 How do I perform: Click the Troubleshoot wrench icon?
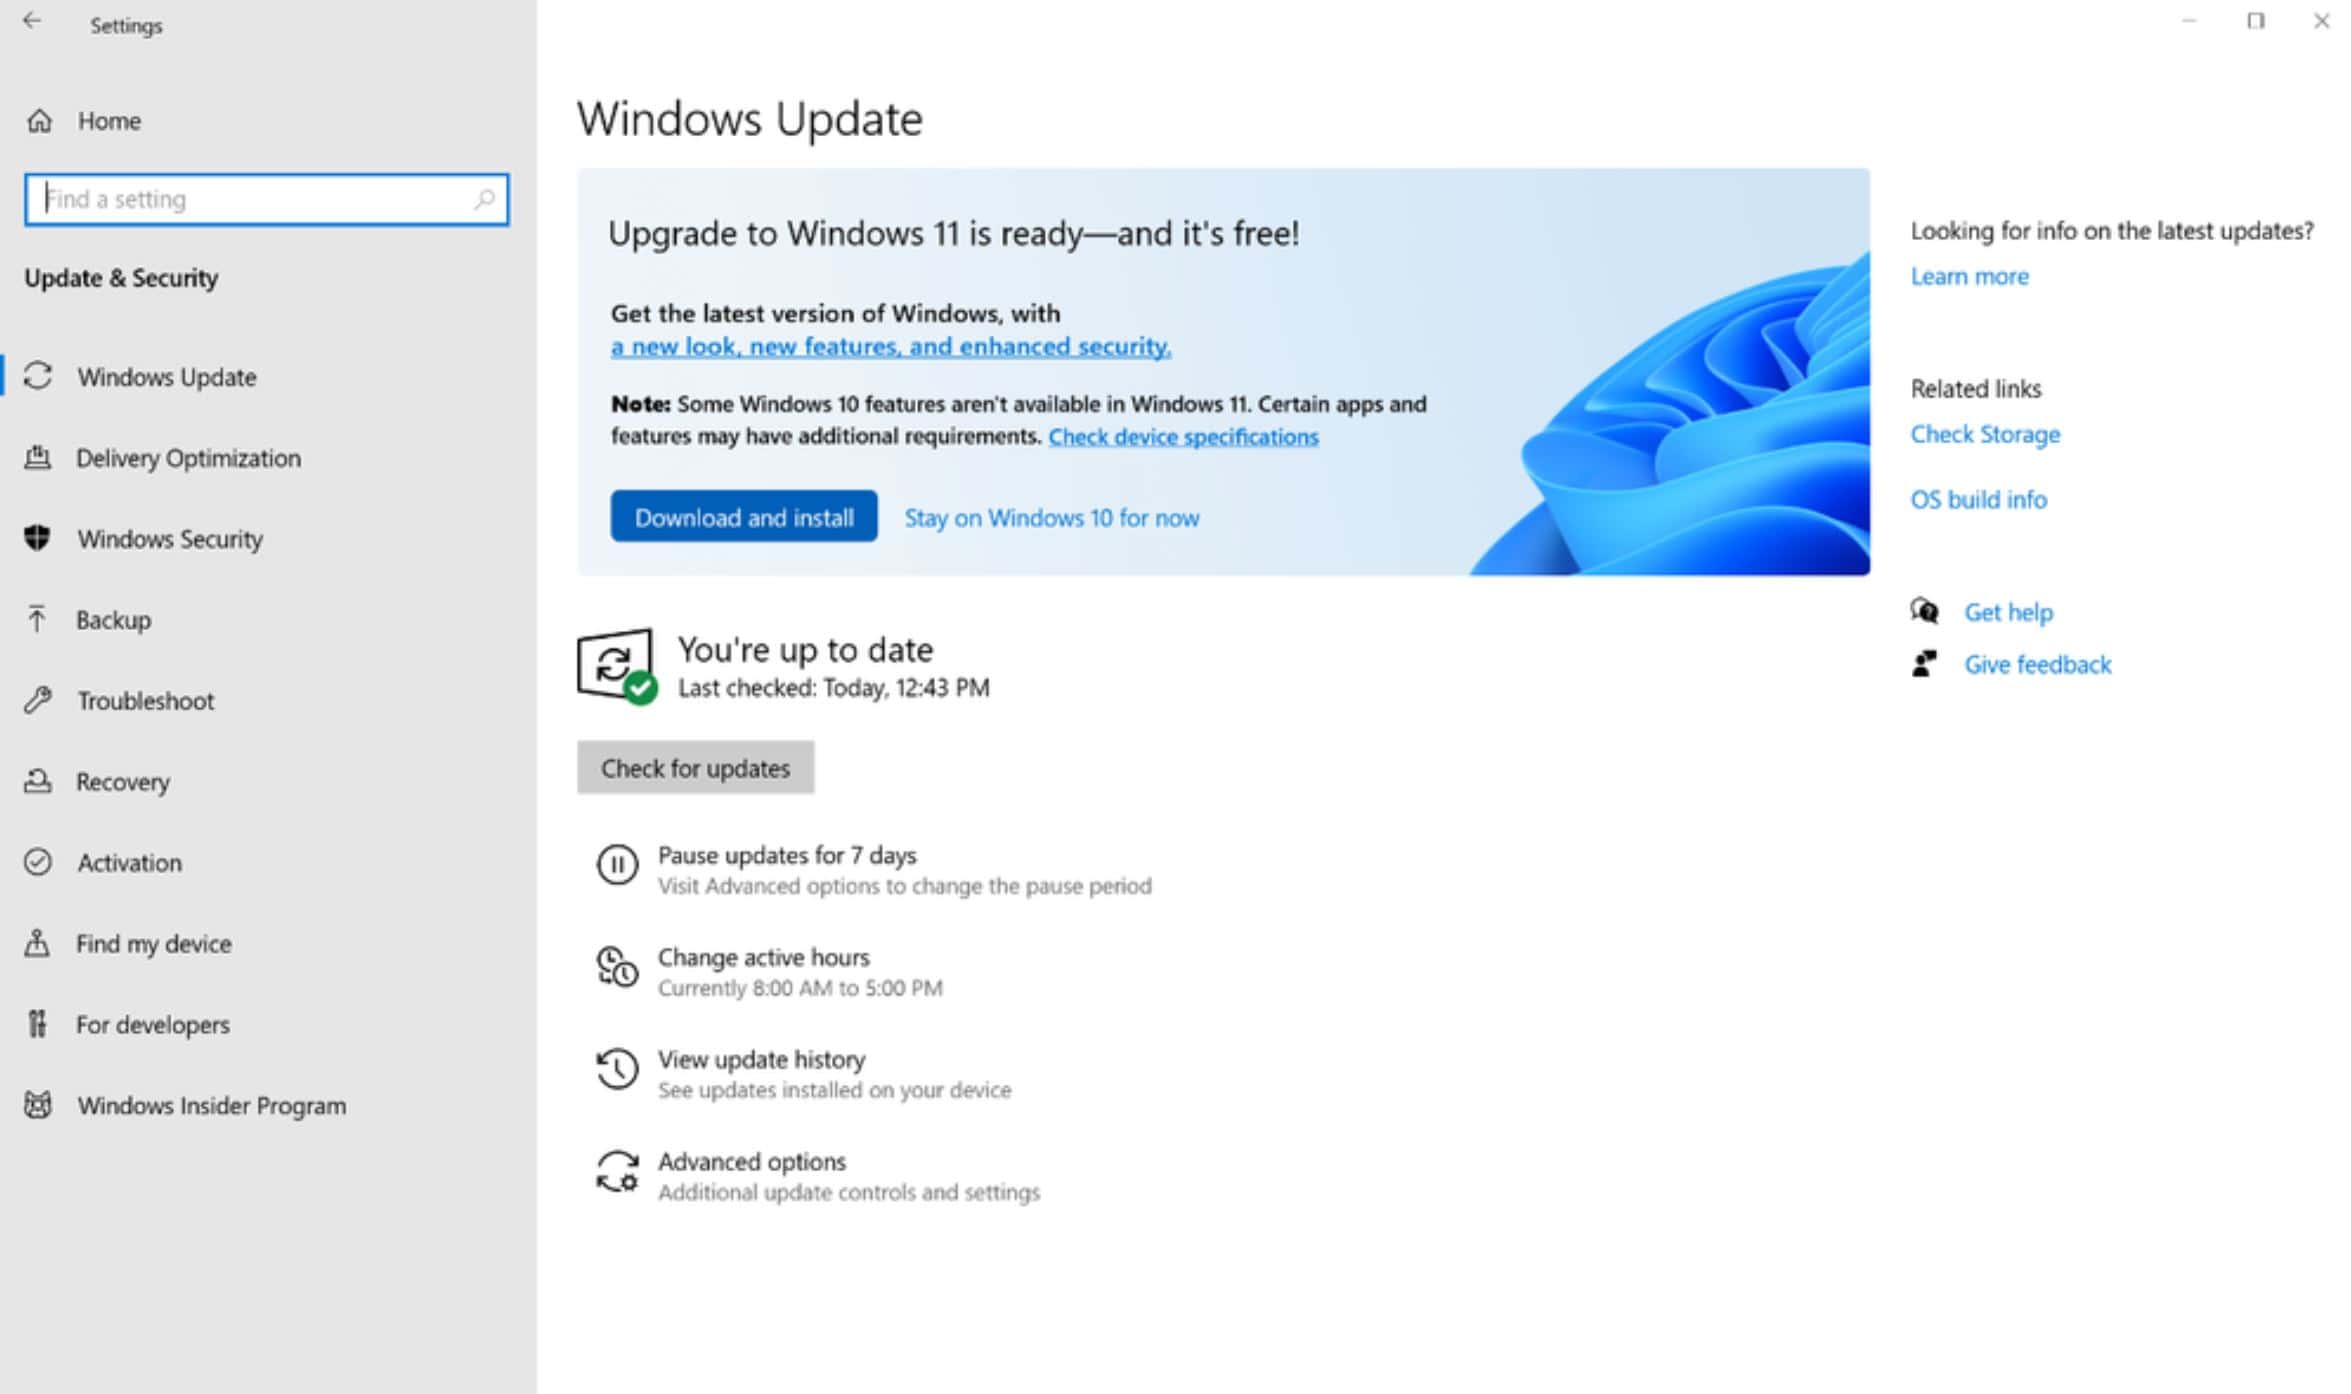40,700
